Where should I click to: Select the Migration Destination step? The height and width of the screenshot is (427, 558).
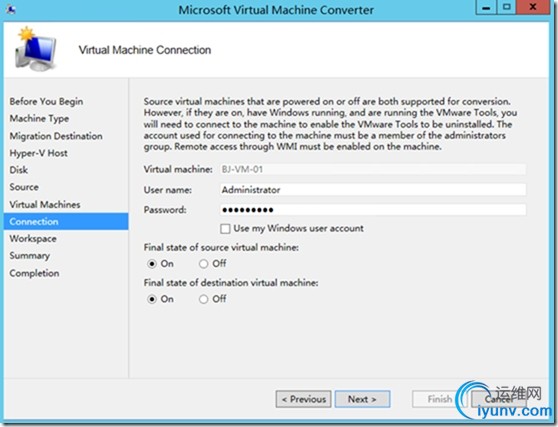click(56, 136)
